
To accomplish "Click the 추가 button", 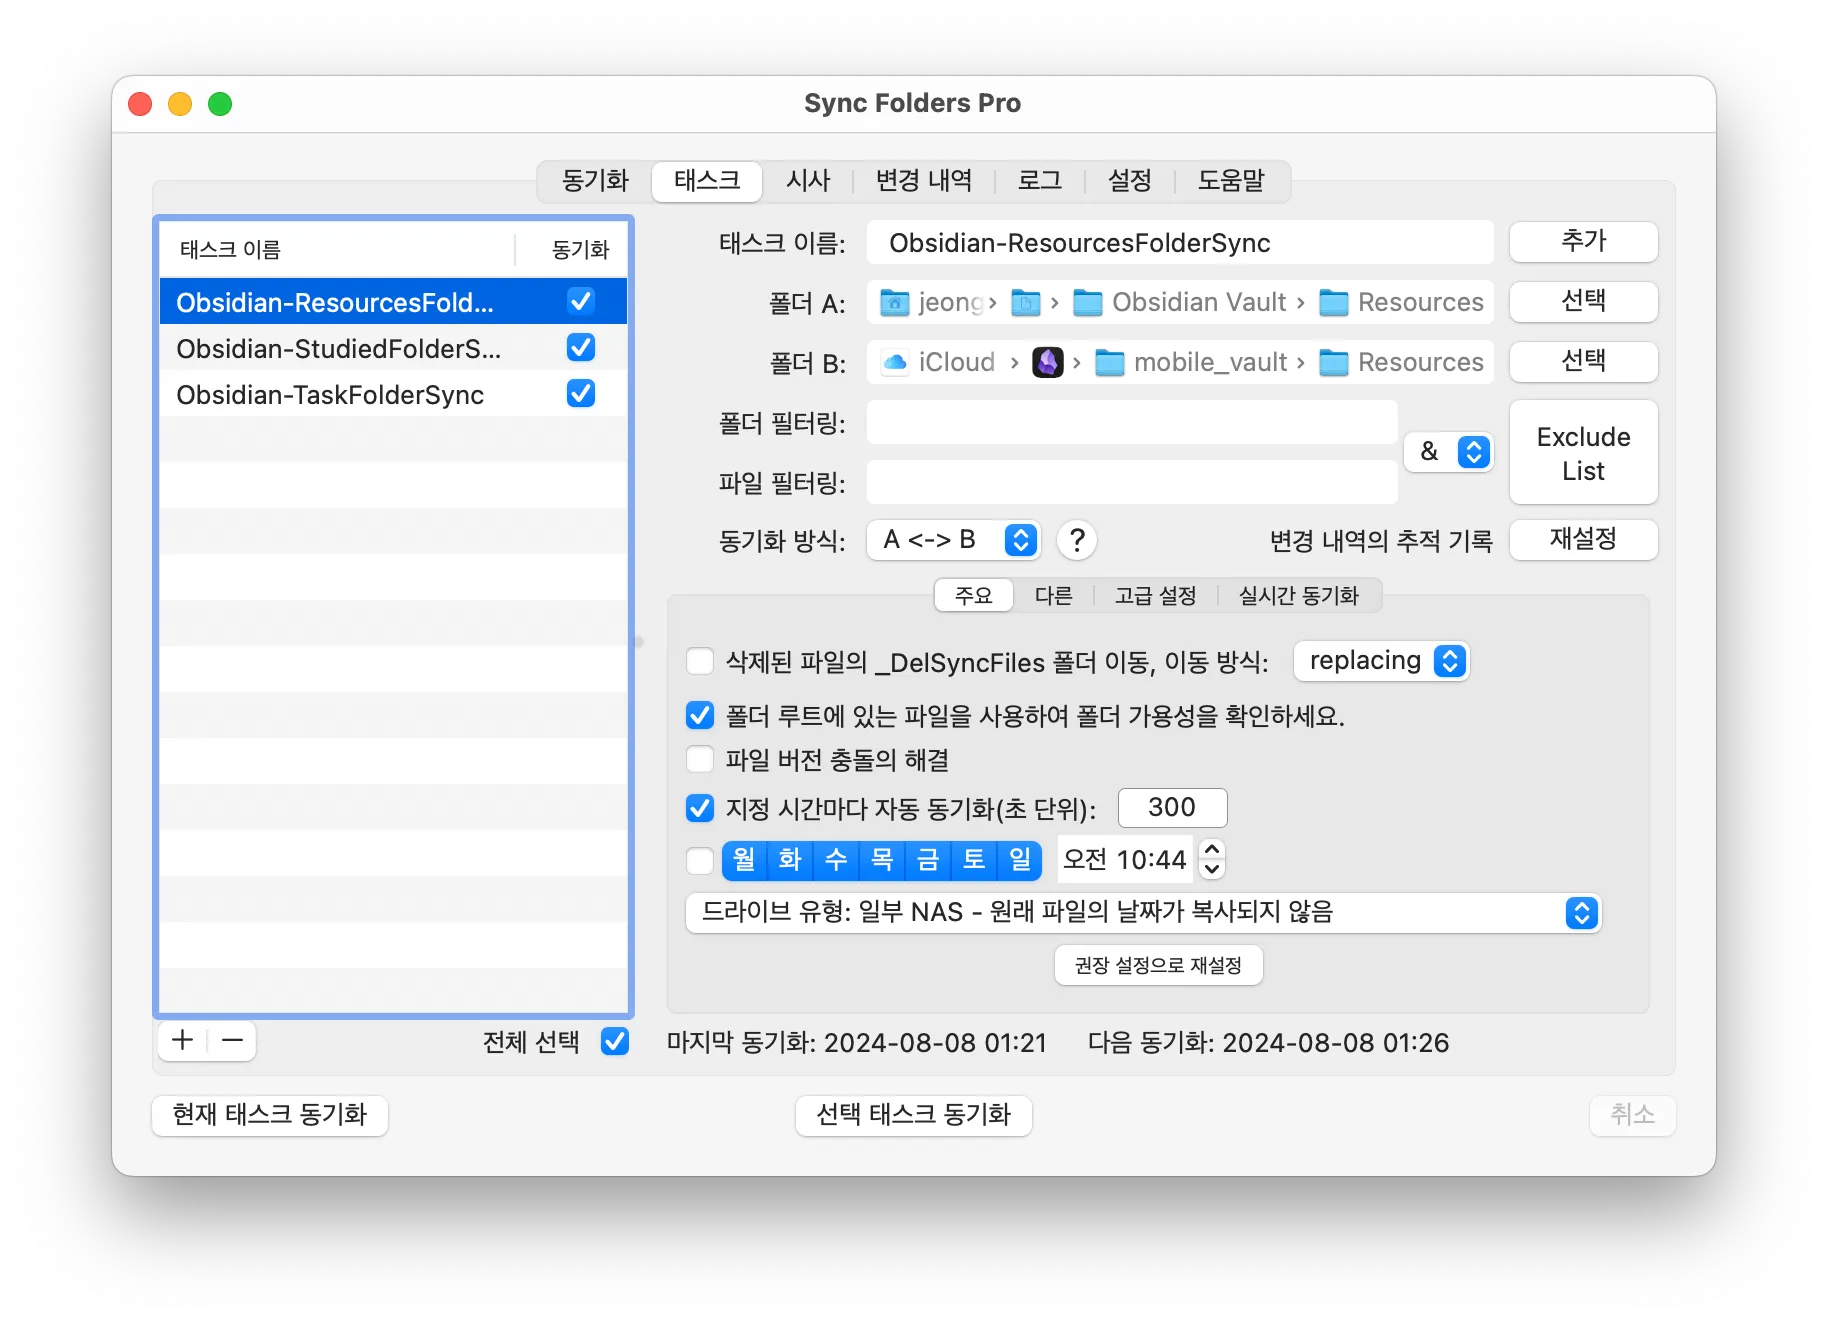I will [x=1583, y=242].
